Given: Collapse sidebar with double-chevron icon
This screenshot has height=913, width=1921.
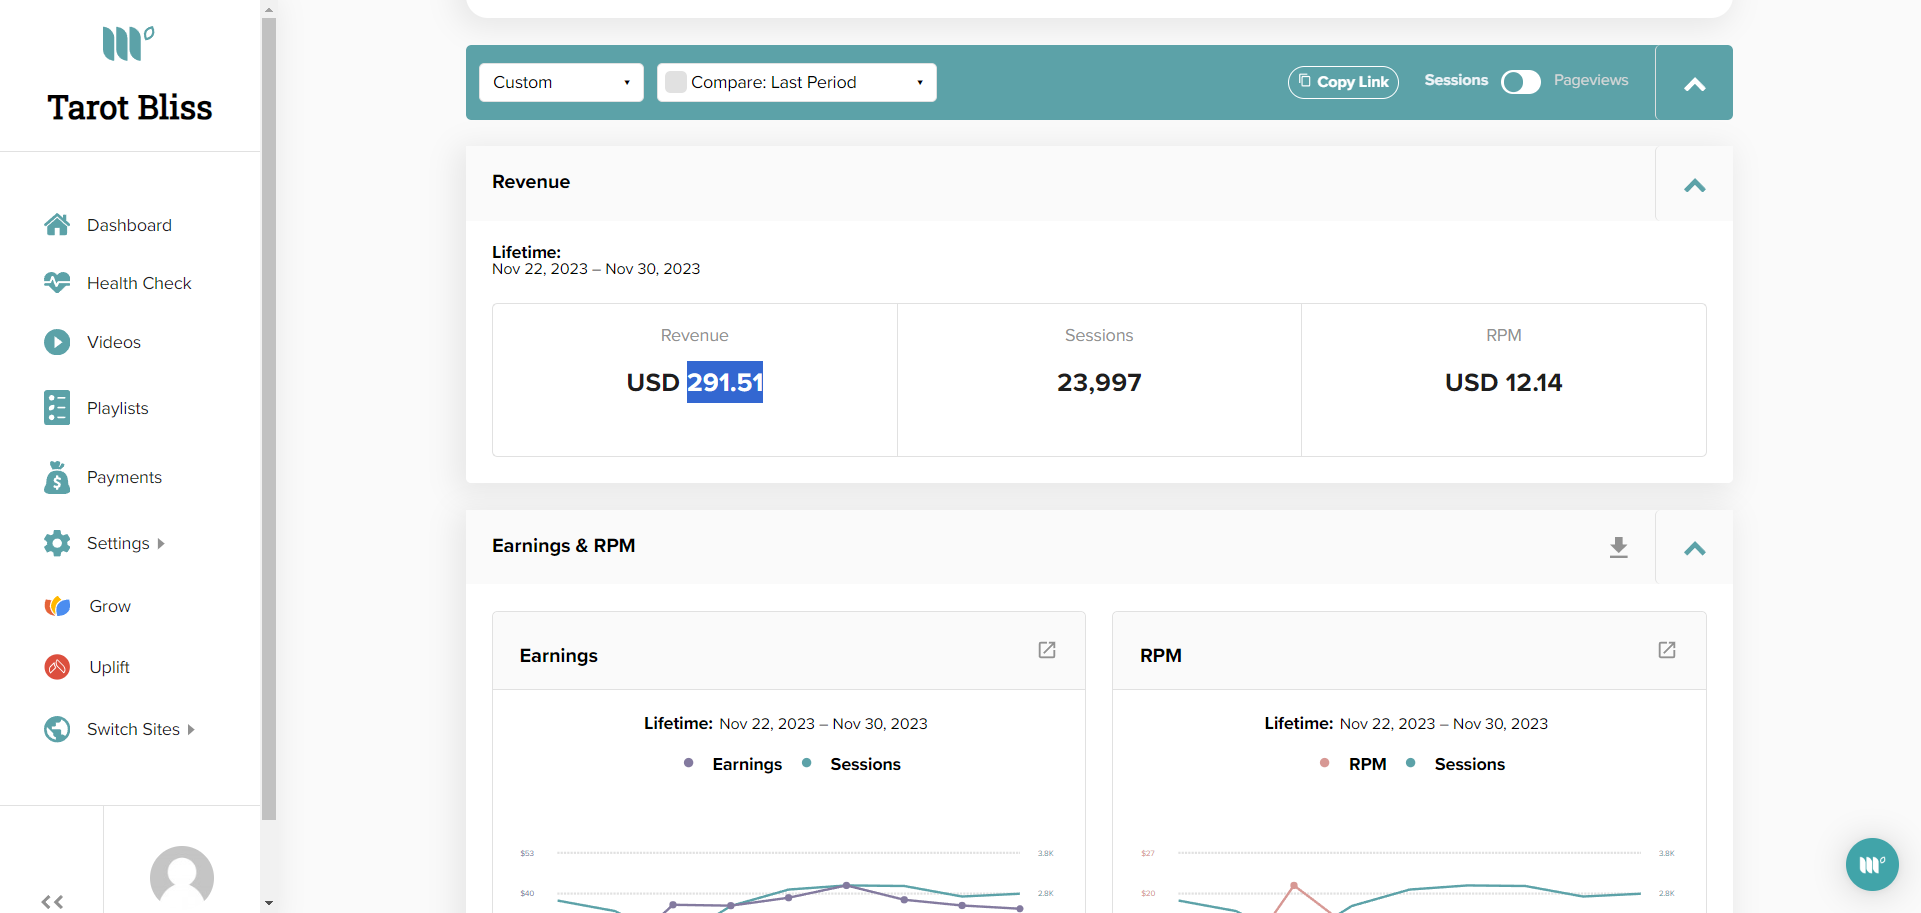Looking at the screenshot, I should pyautogui.click(x=52, y=902).
